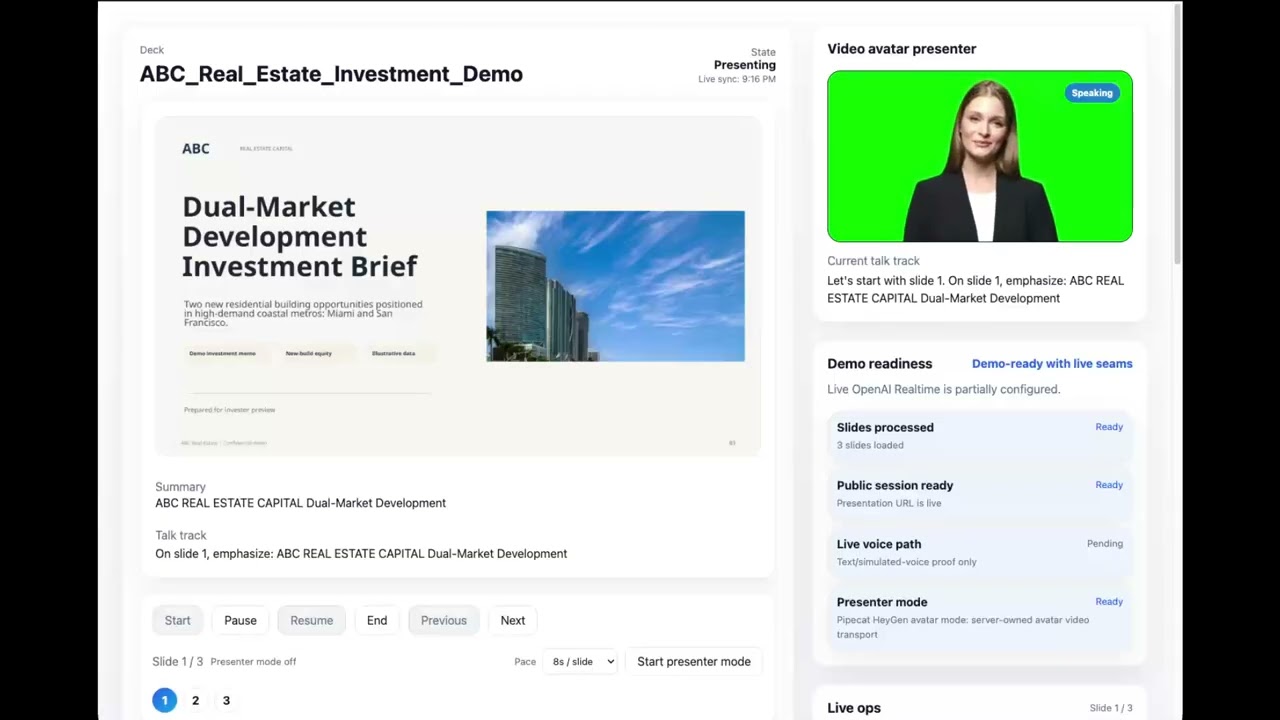Click the building photo on the slide
The width and height of the screenshot is (1280, 720).
pos(615,286)
